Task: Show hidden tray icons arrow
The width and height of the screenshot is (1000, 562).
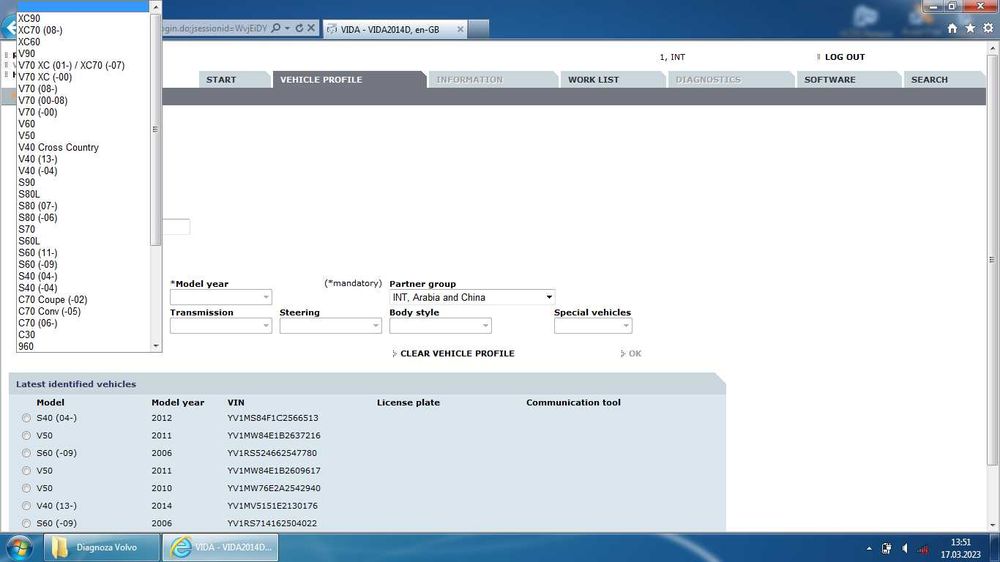Action: (x=869, y=549)
